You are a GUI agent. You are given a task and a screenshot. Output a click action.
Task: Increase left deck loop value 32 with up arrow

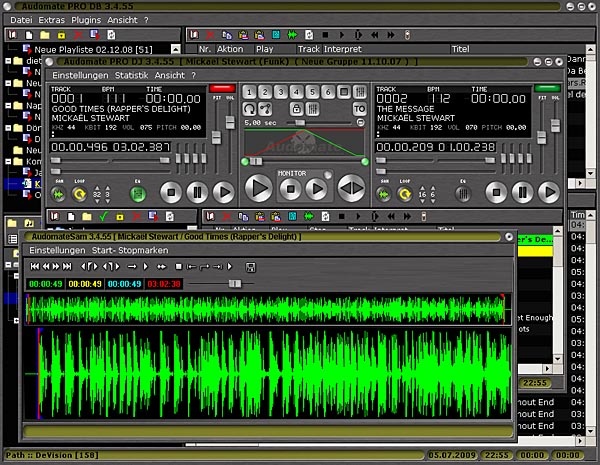(x=97, y=188)
